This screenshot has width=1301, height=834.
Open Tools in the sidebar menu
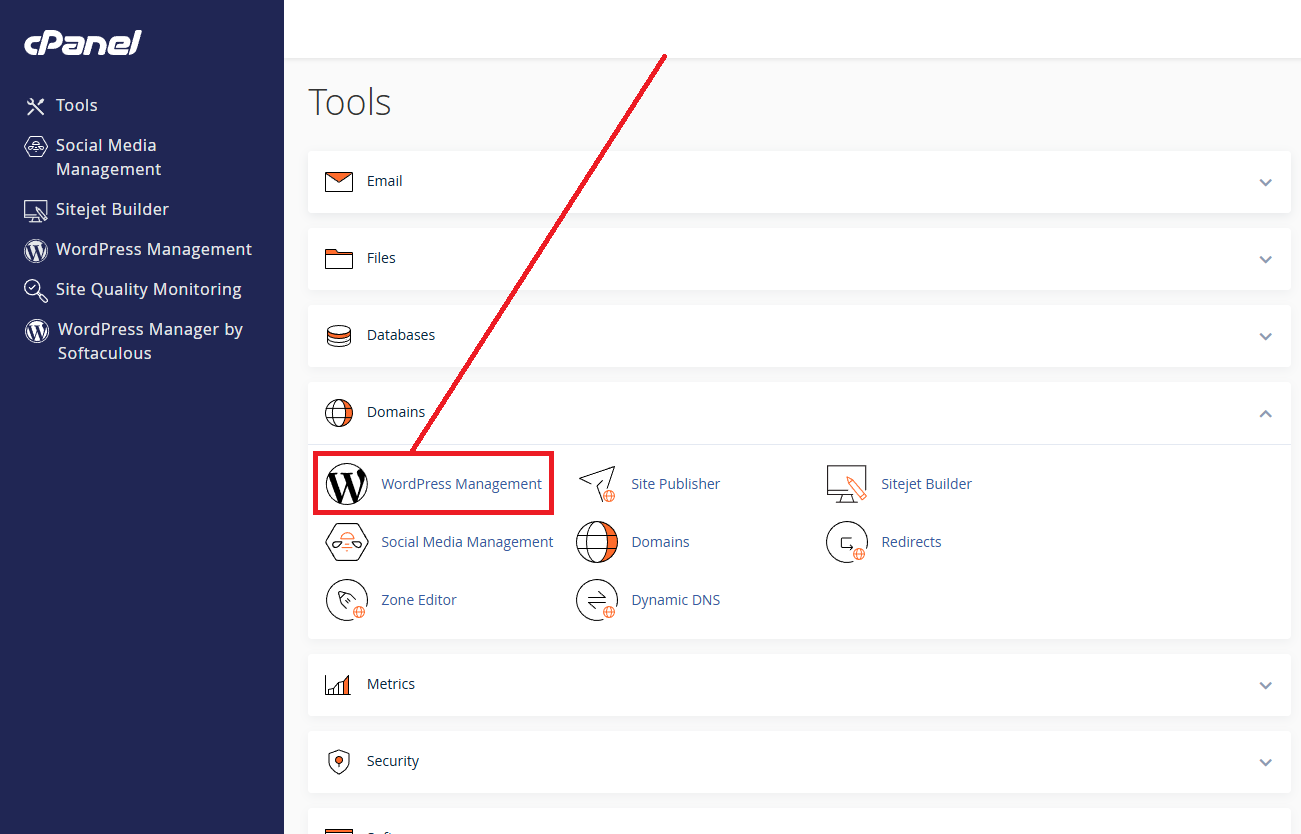[77, 106]
